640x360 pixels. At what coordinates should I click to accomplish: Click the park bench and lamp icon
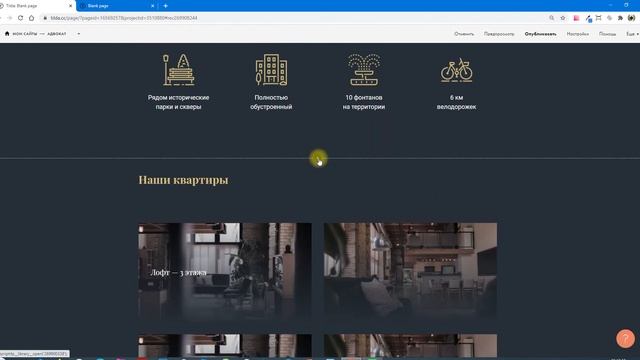point(178,70)
